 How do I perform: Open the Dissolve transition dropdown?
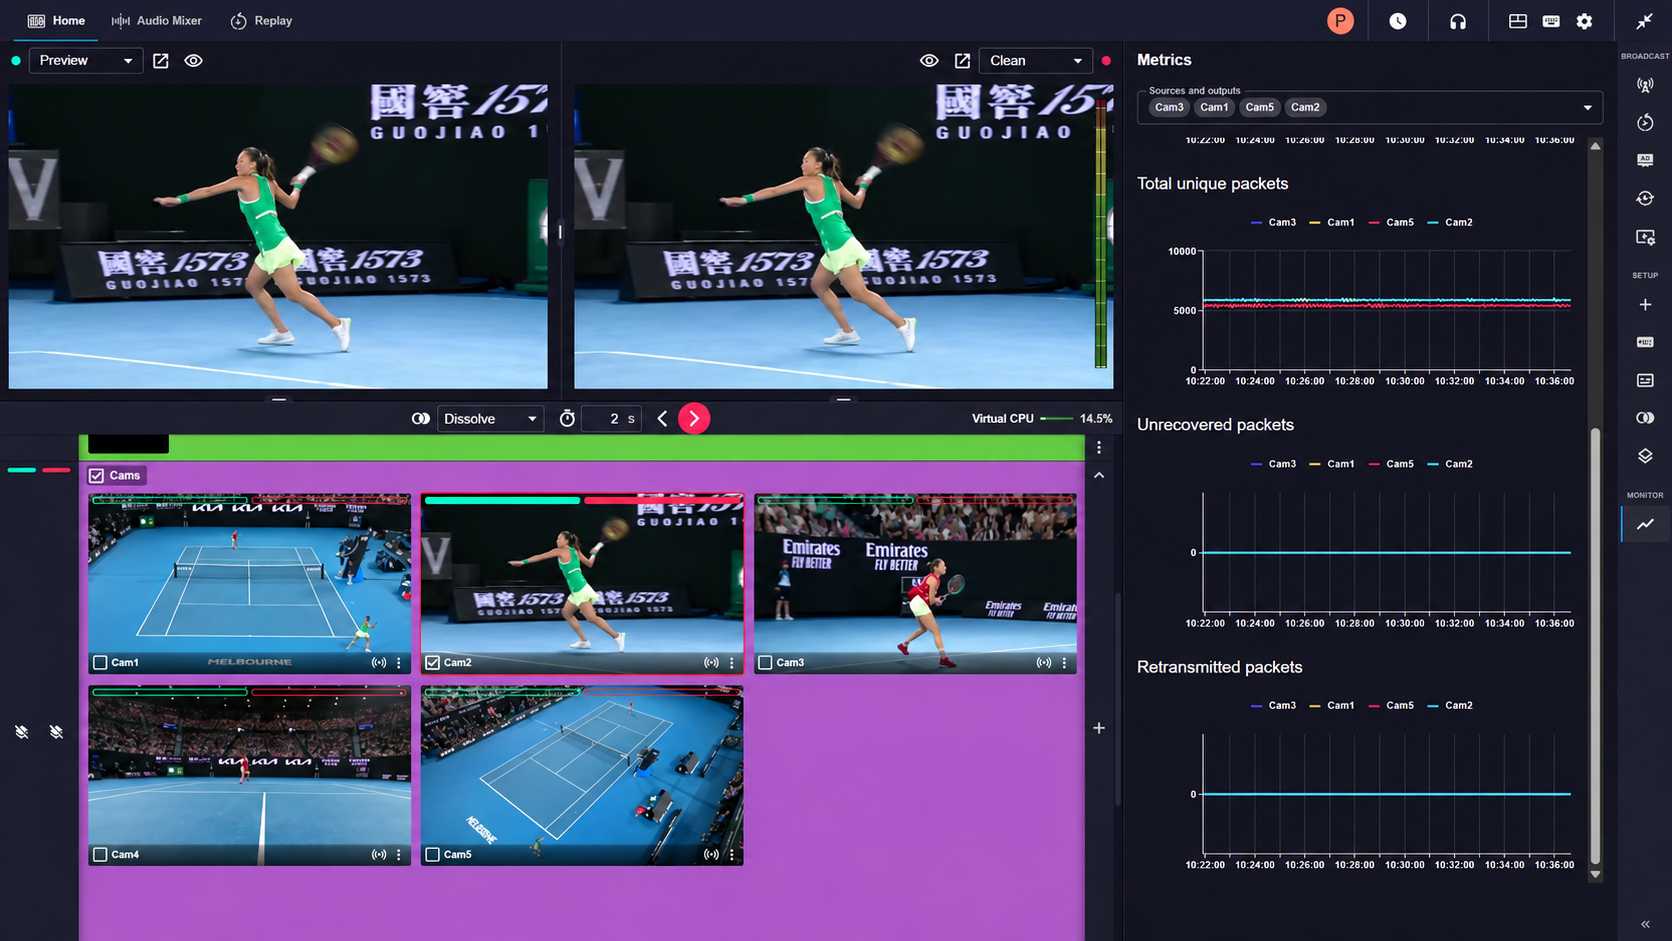point(491,419)
